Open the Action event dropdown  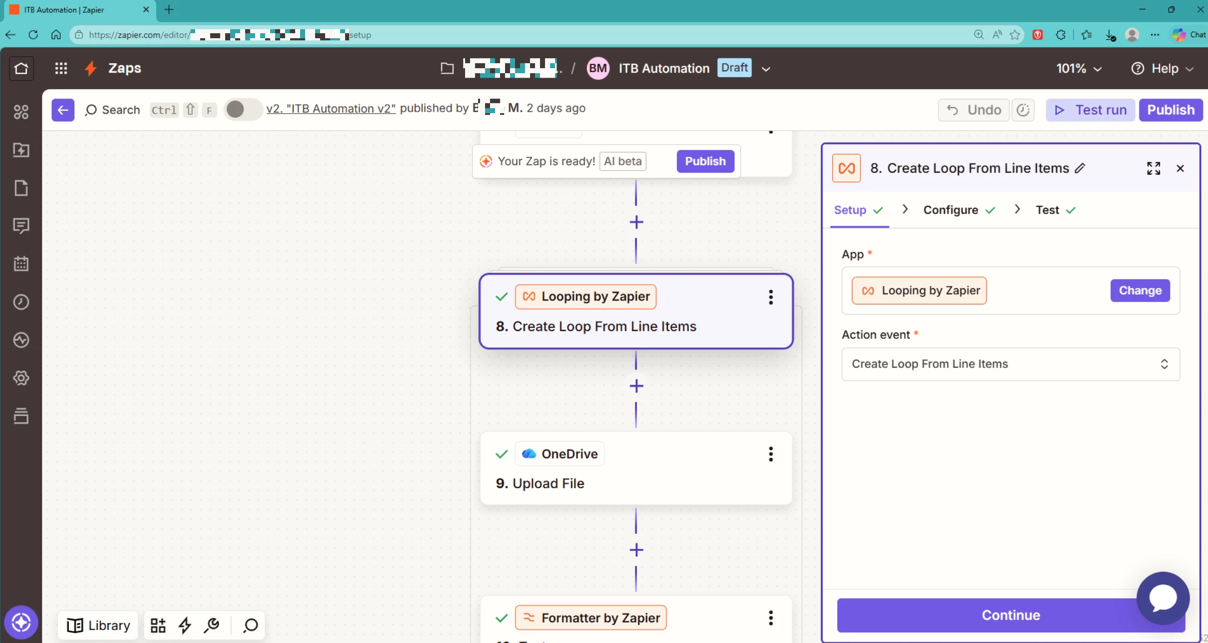pos(1010,364)
